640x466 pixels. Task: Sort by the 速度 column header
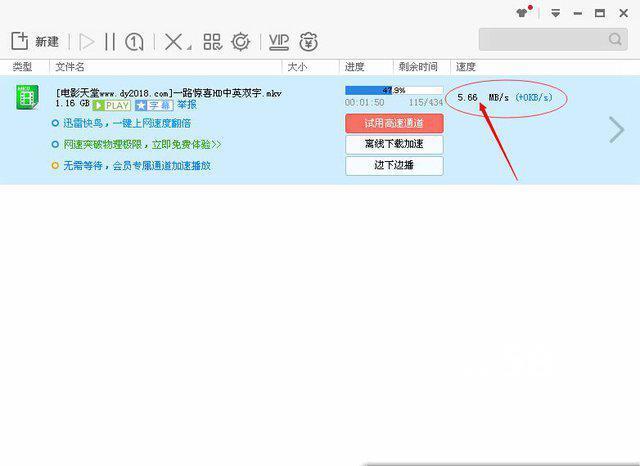(466, 67)
